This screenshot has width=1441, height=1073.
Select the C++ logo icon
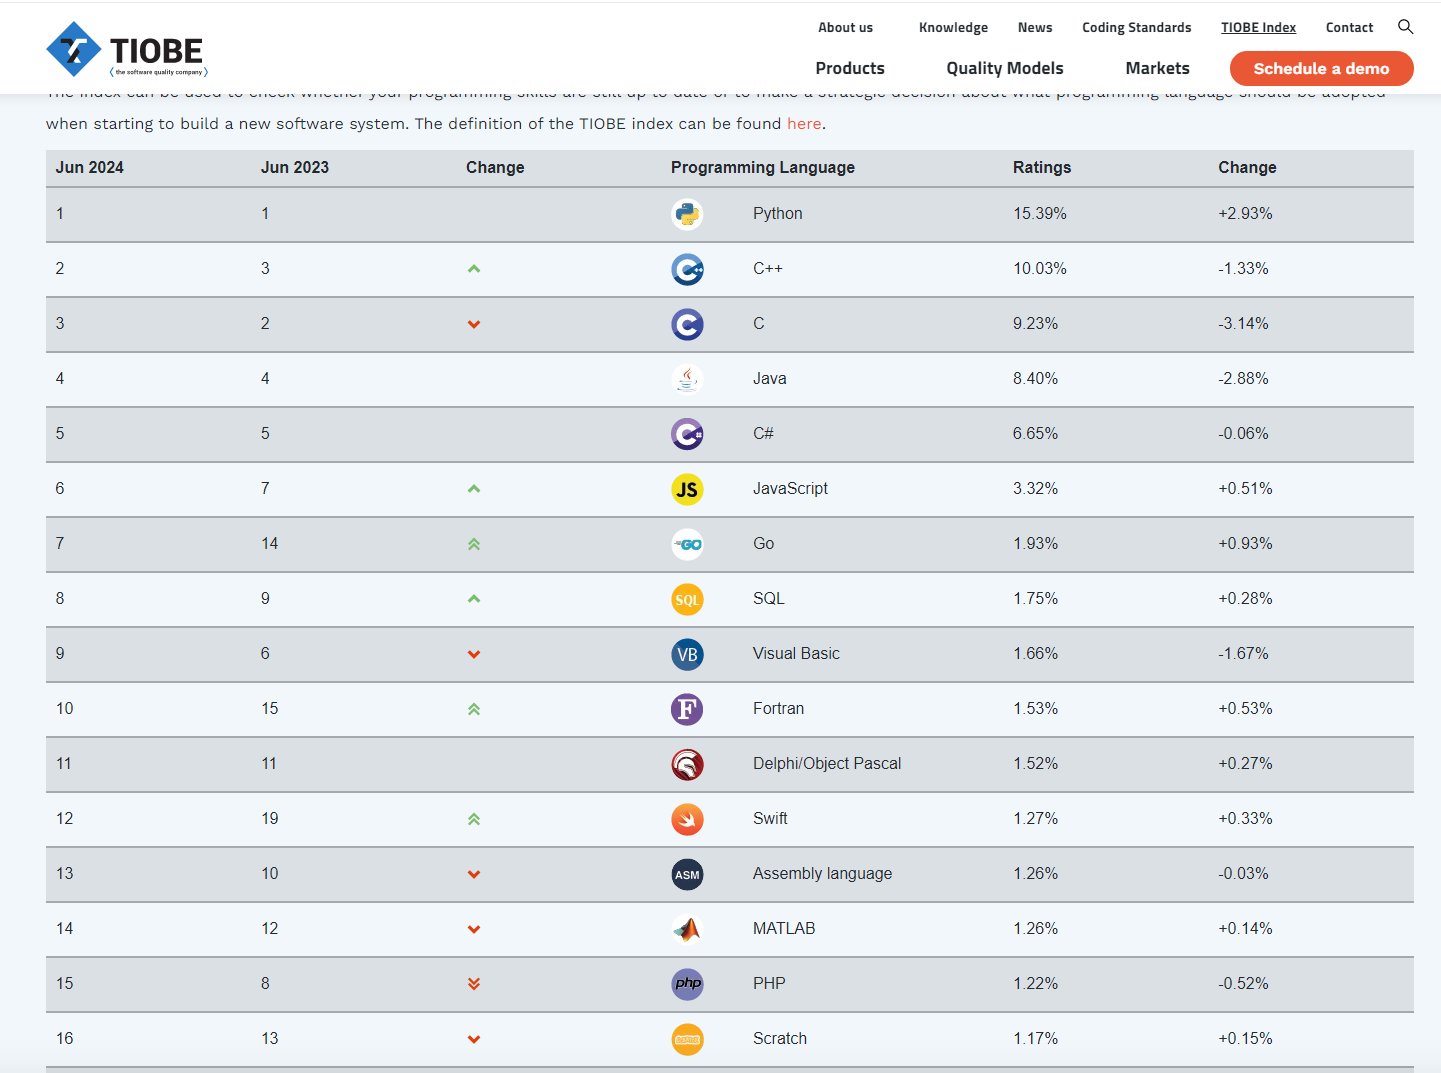[x=687, y=269]
